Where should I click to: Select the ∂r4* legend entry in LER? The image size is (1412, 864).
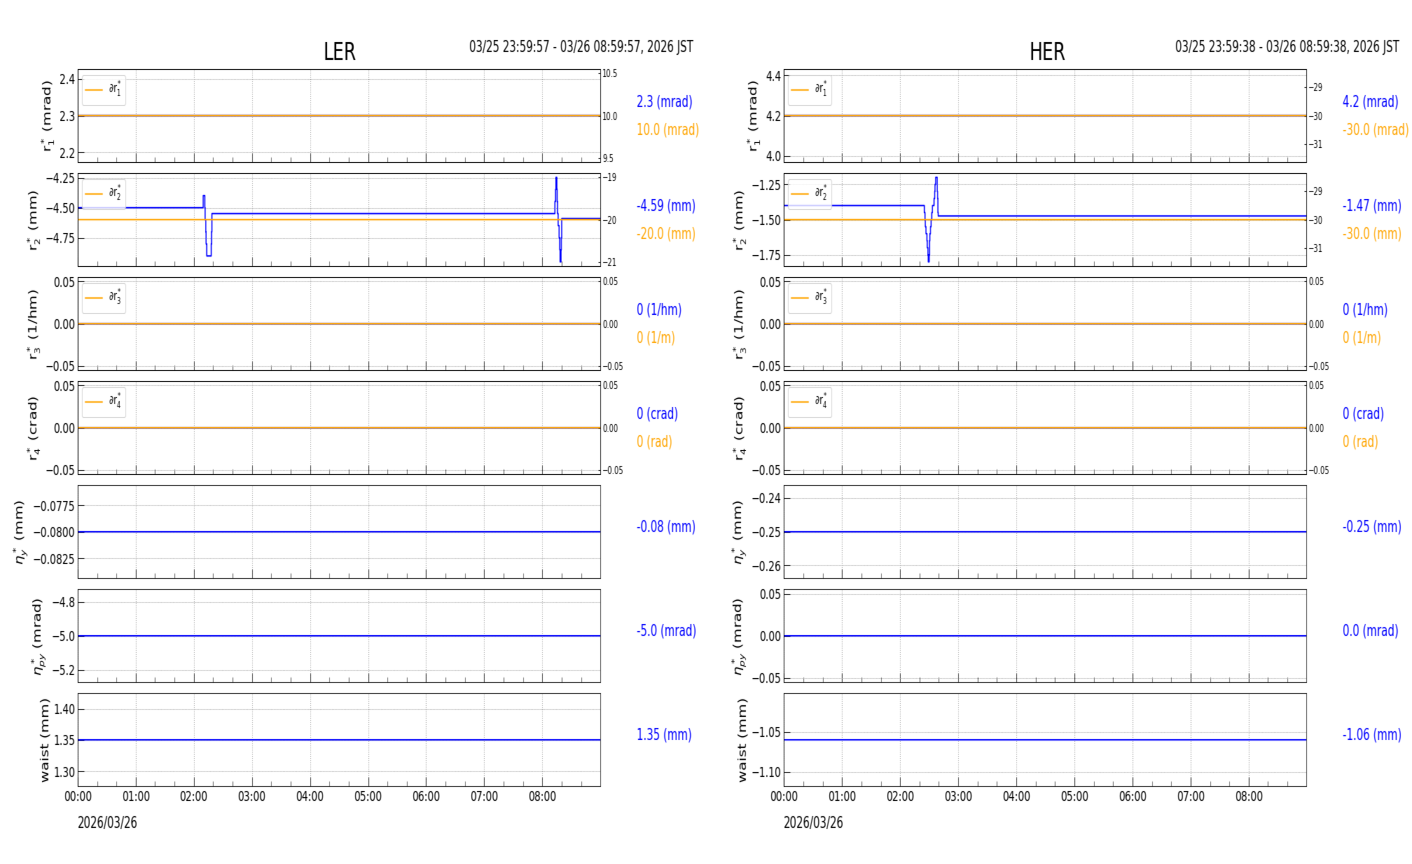pos(104,402)
